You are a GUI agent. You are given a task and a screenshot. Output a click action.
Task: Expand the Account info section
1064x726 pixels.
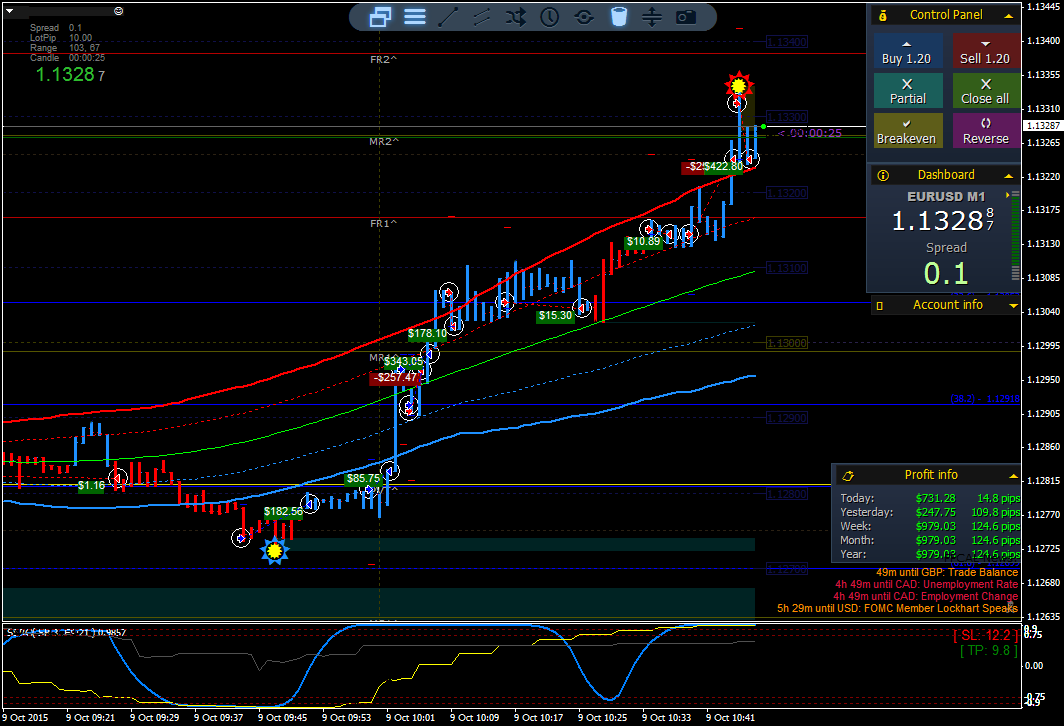(x=1013, y=306)
